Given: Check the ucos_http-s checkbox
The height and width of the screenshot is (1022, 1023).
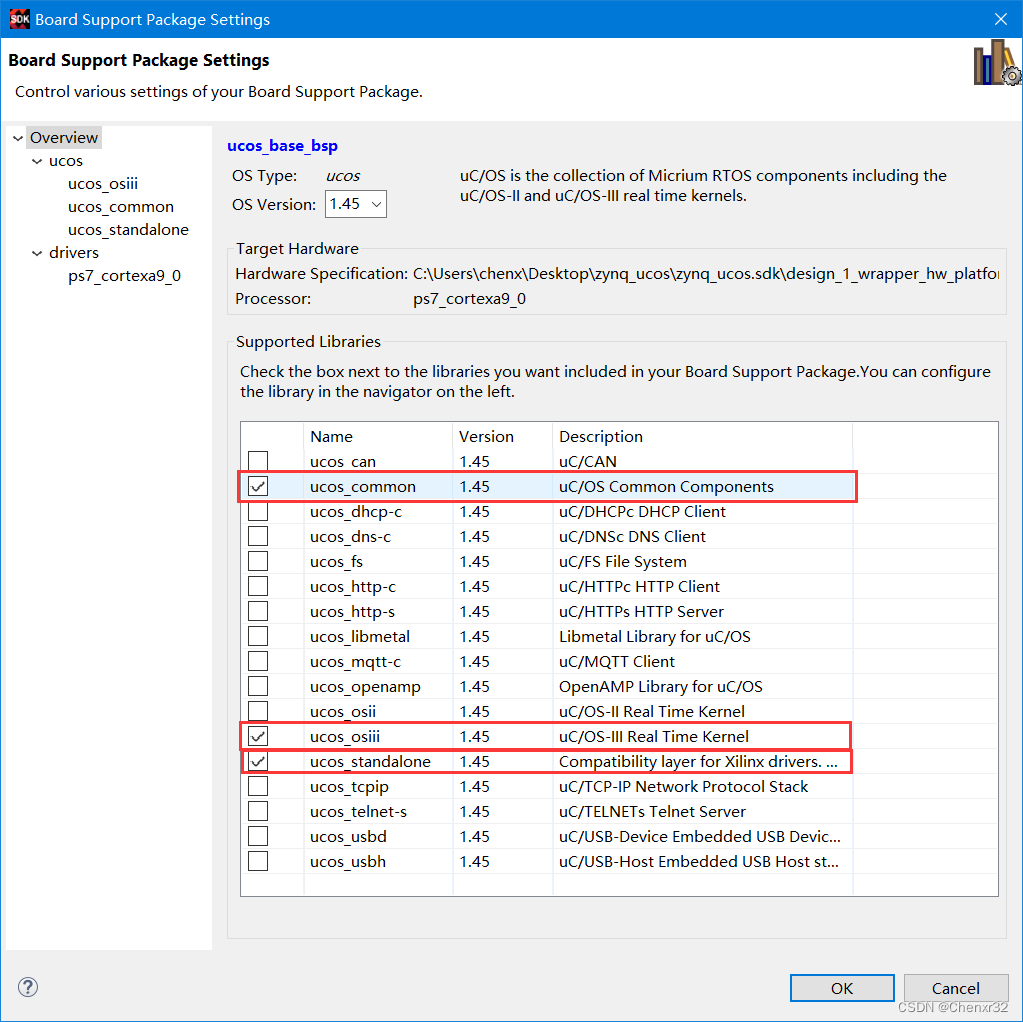Looking at the screenshot, I should pos(258,611).
